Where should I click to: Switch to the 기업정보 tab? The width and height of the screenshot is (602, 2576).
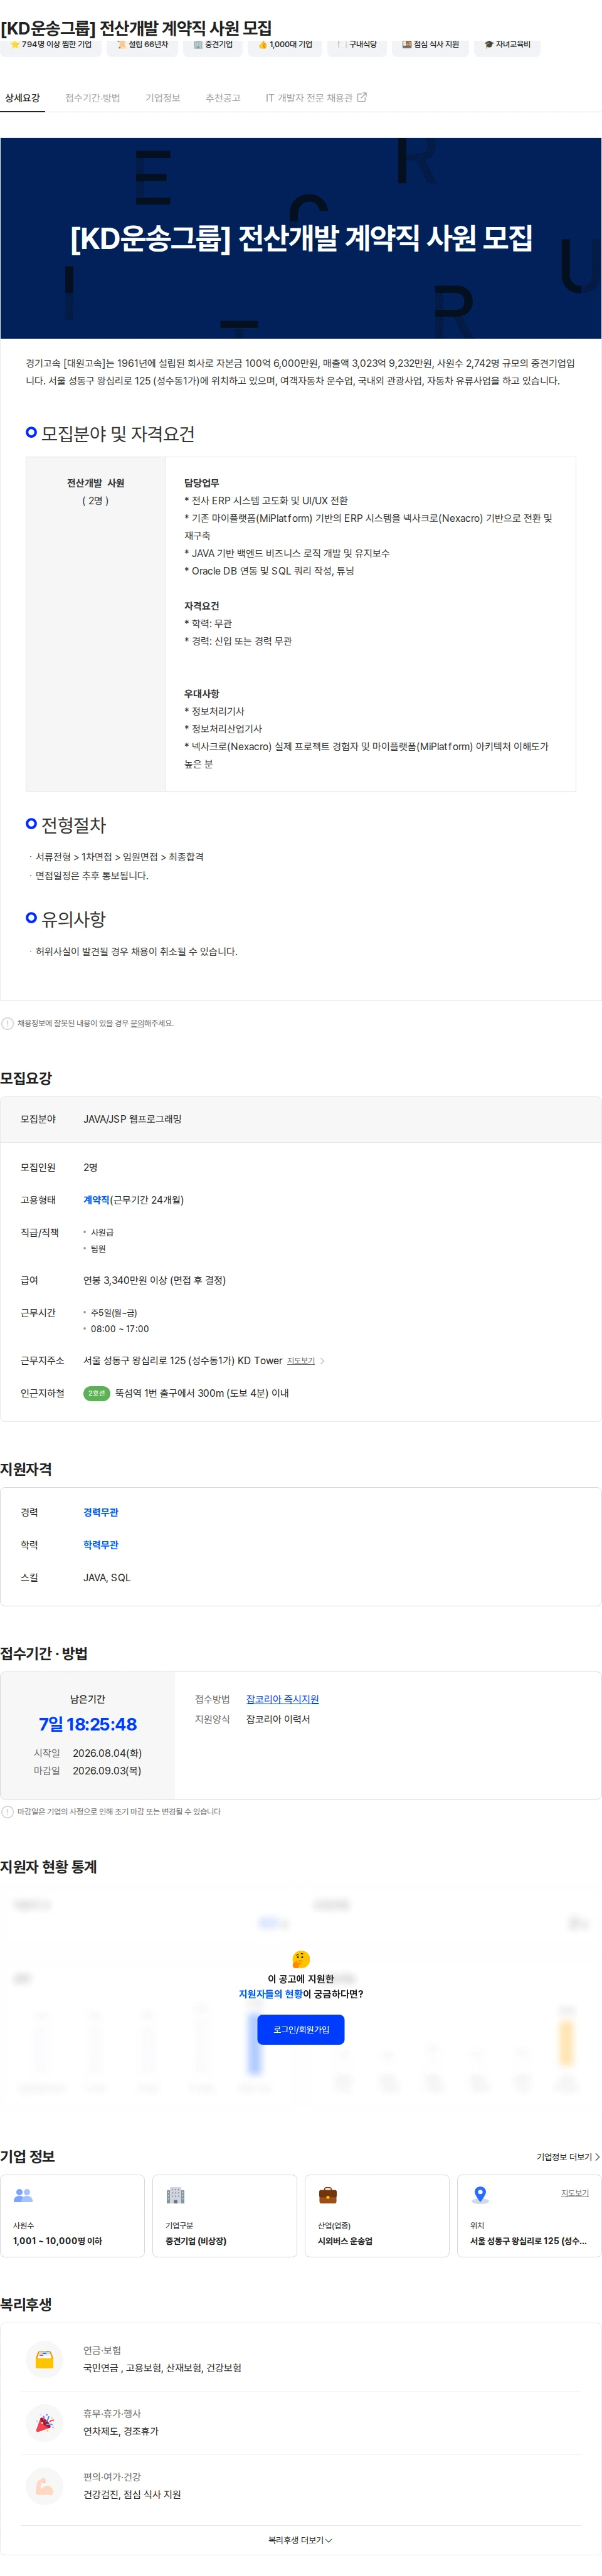162,98
